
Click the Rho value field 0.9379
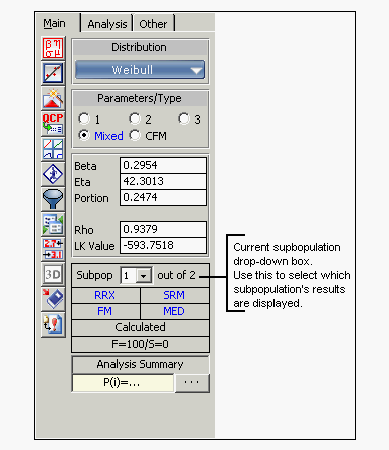pyautogui.click(x=163, y=229)
